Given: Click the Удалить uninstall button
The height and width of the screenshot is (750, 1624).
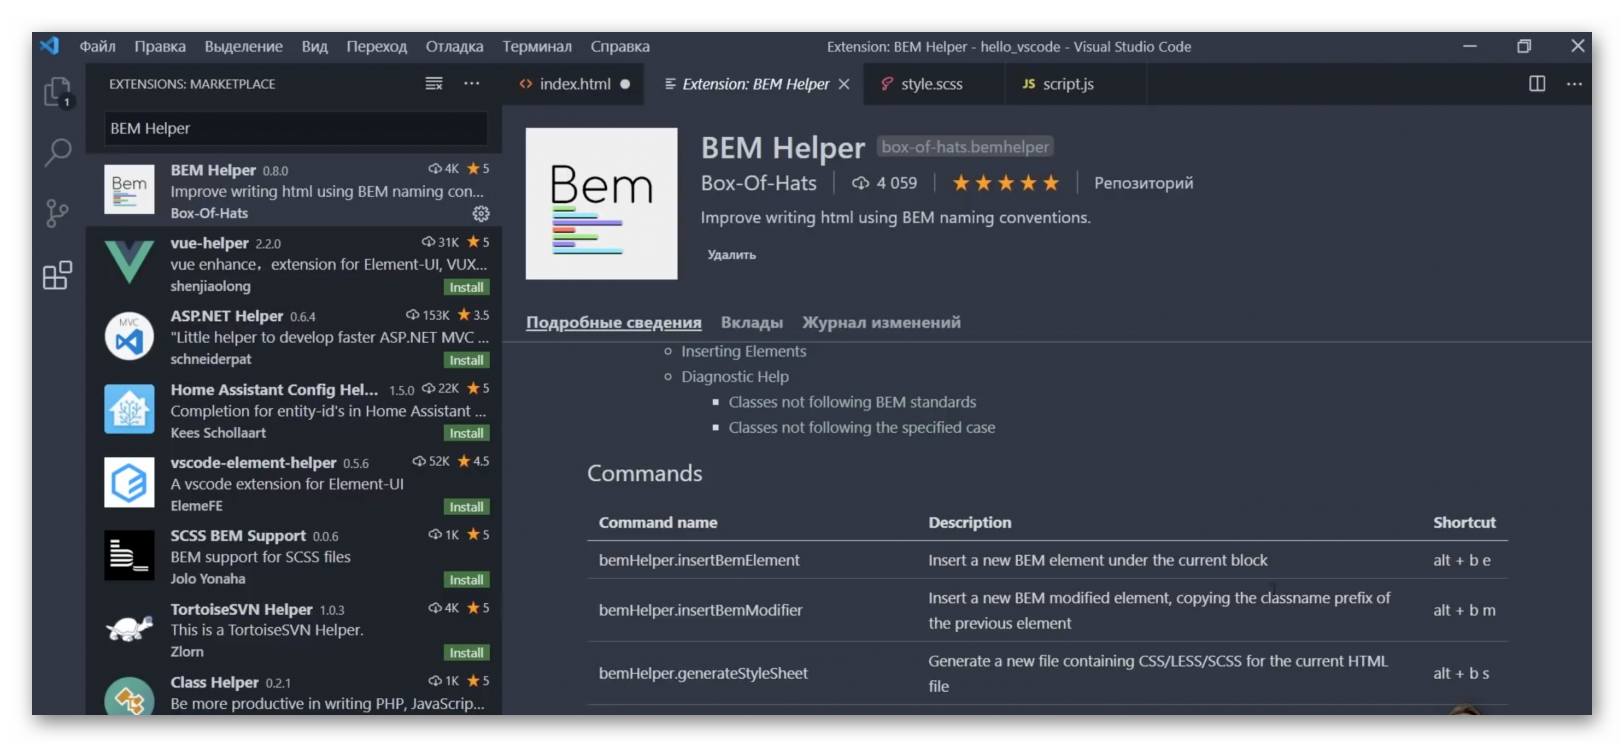Looking at the screenshot, I should click(732, 255).
